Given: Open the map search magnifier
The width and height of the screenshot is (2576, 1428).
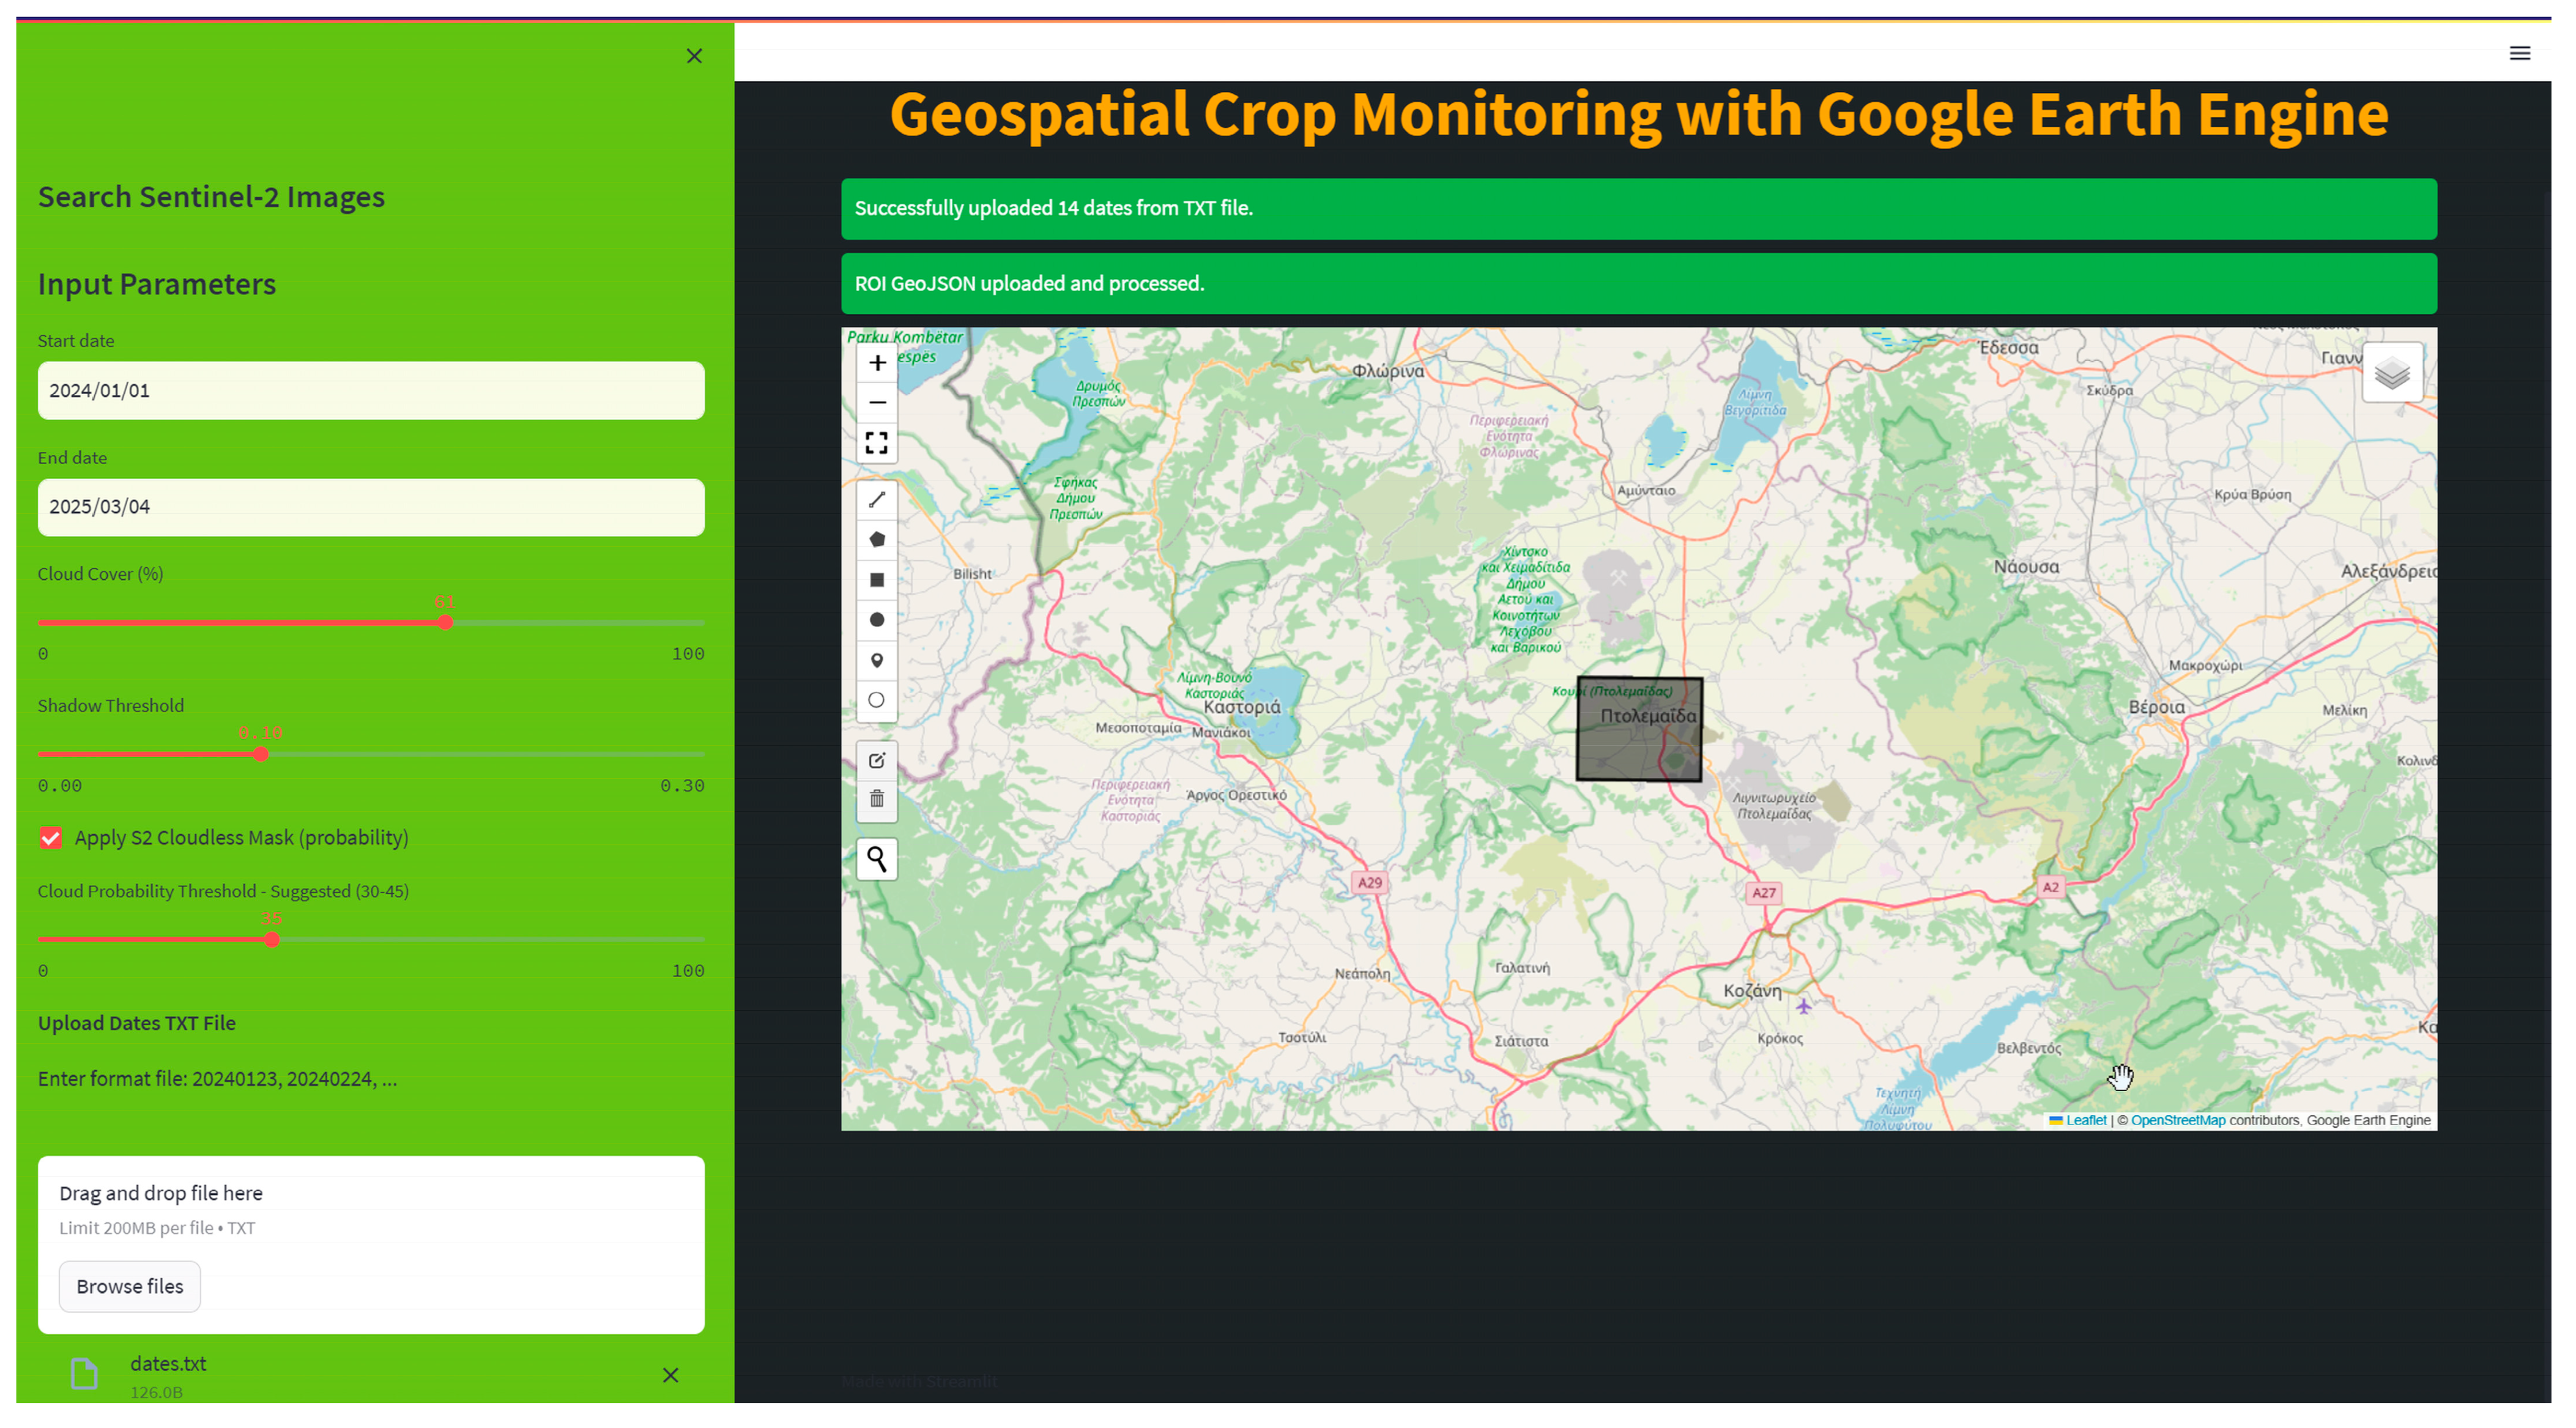Looking at the screenshot, I should point(877,859).
